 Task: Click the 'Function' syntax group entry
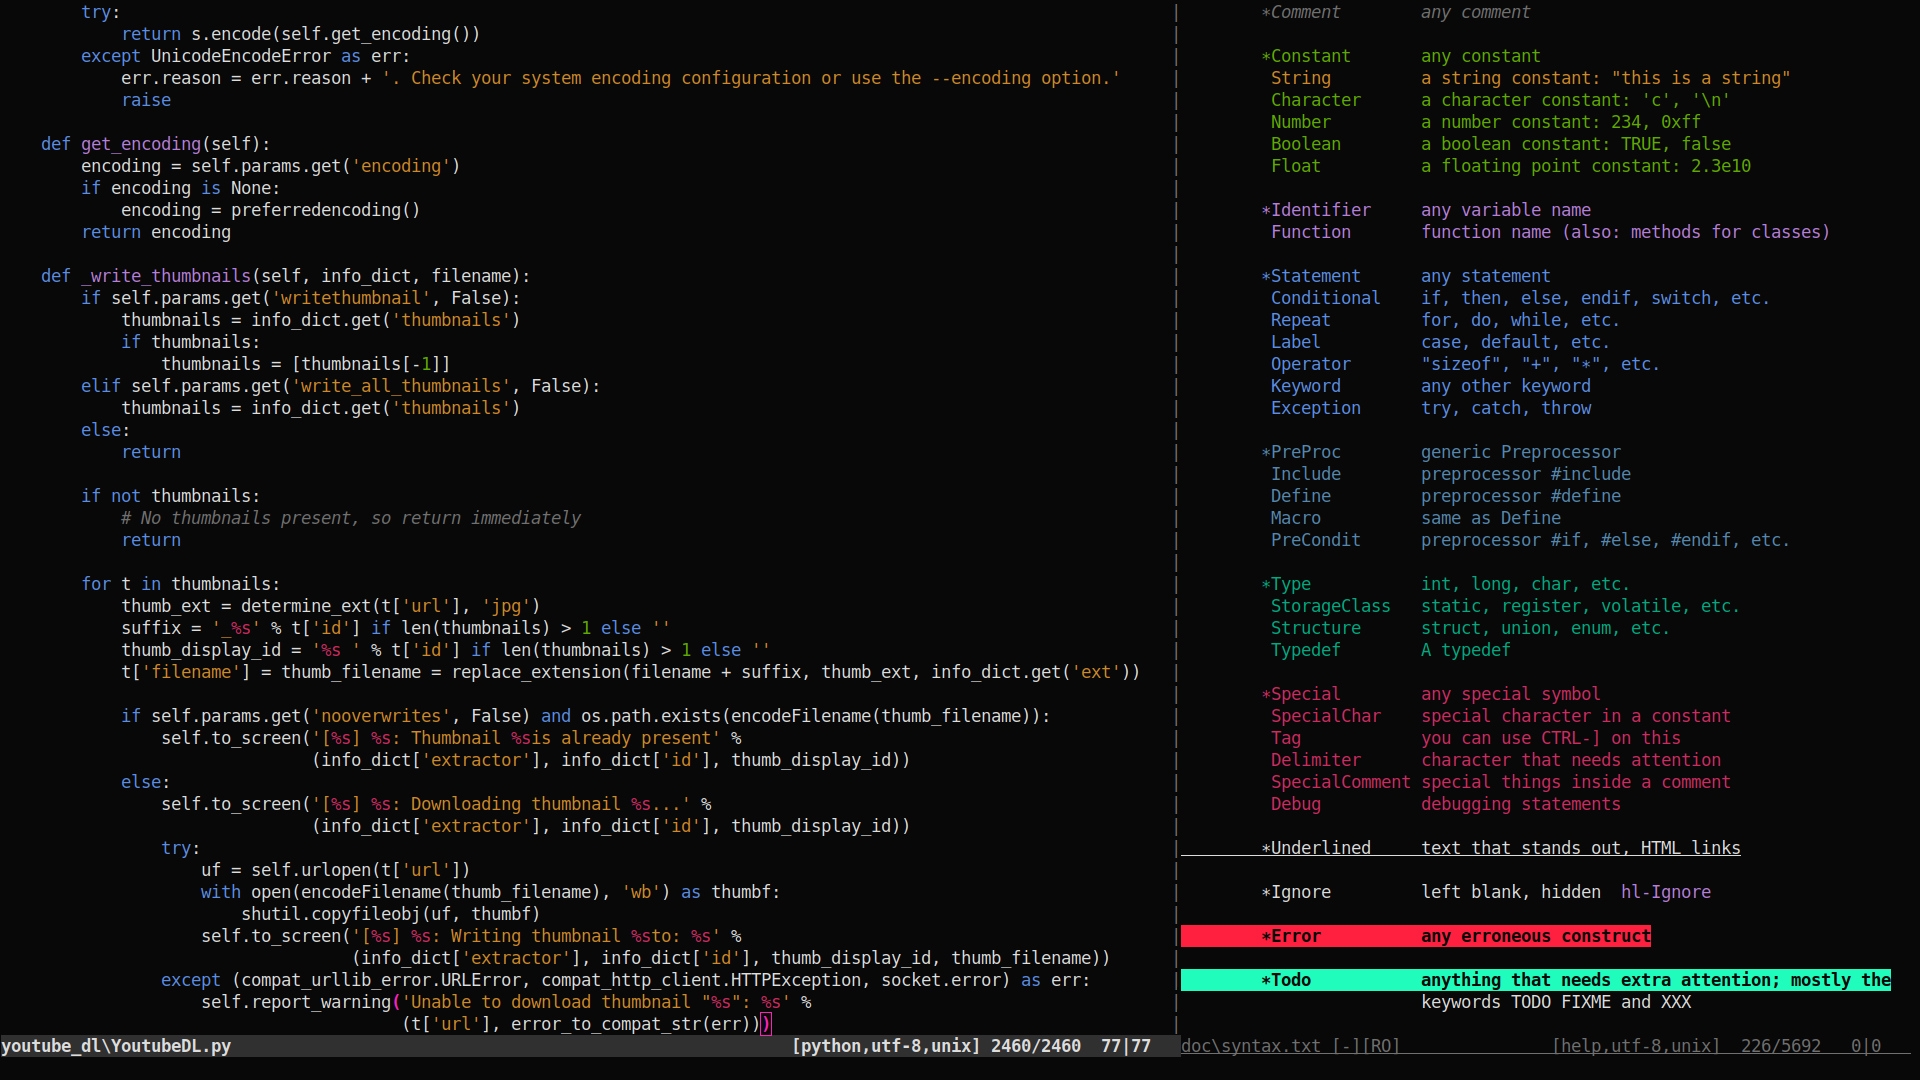pos(1310,232)
